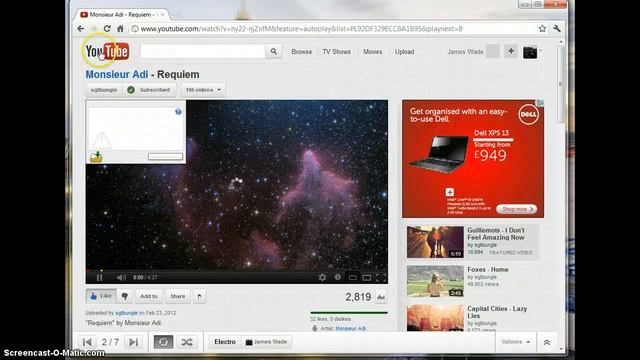Switch player to large size

[x=367, y=278]
